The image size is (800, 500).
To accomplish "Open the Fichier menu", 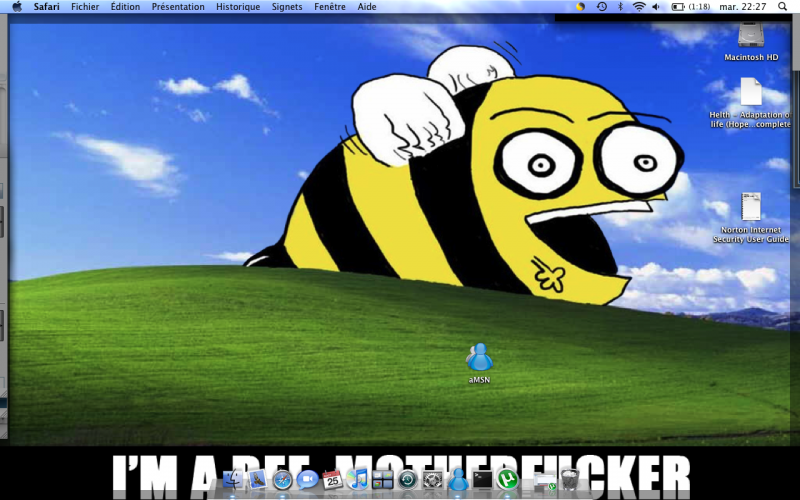I will pos(85,7).
